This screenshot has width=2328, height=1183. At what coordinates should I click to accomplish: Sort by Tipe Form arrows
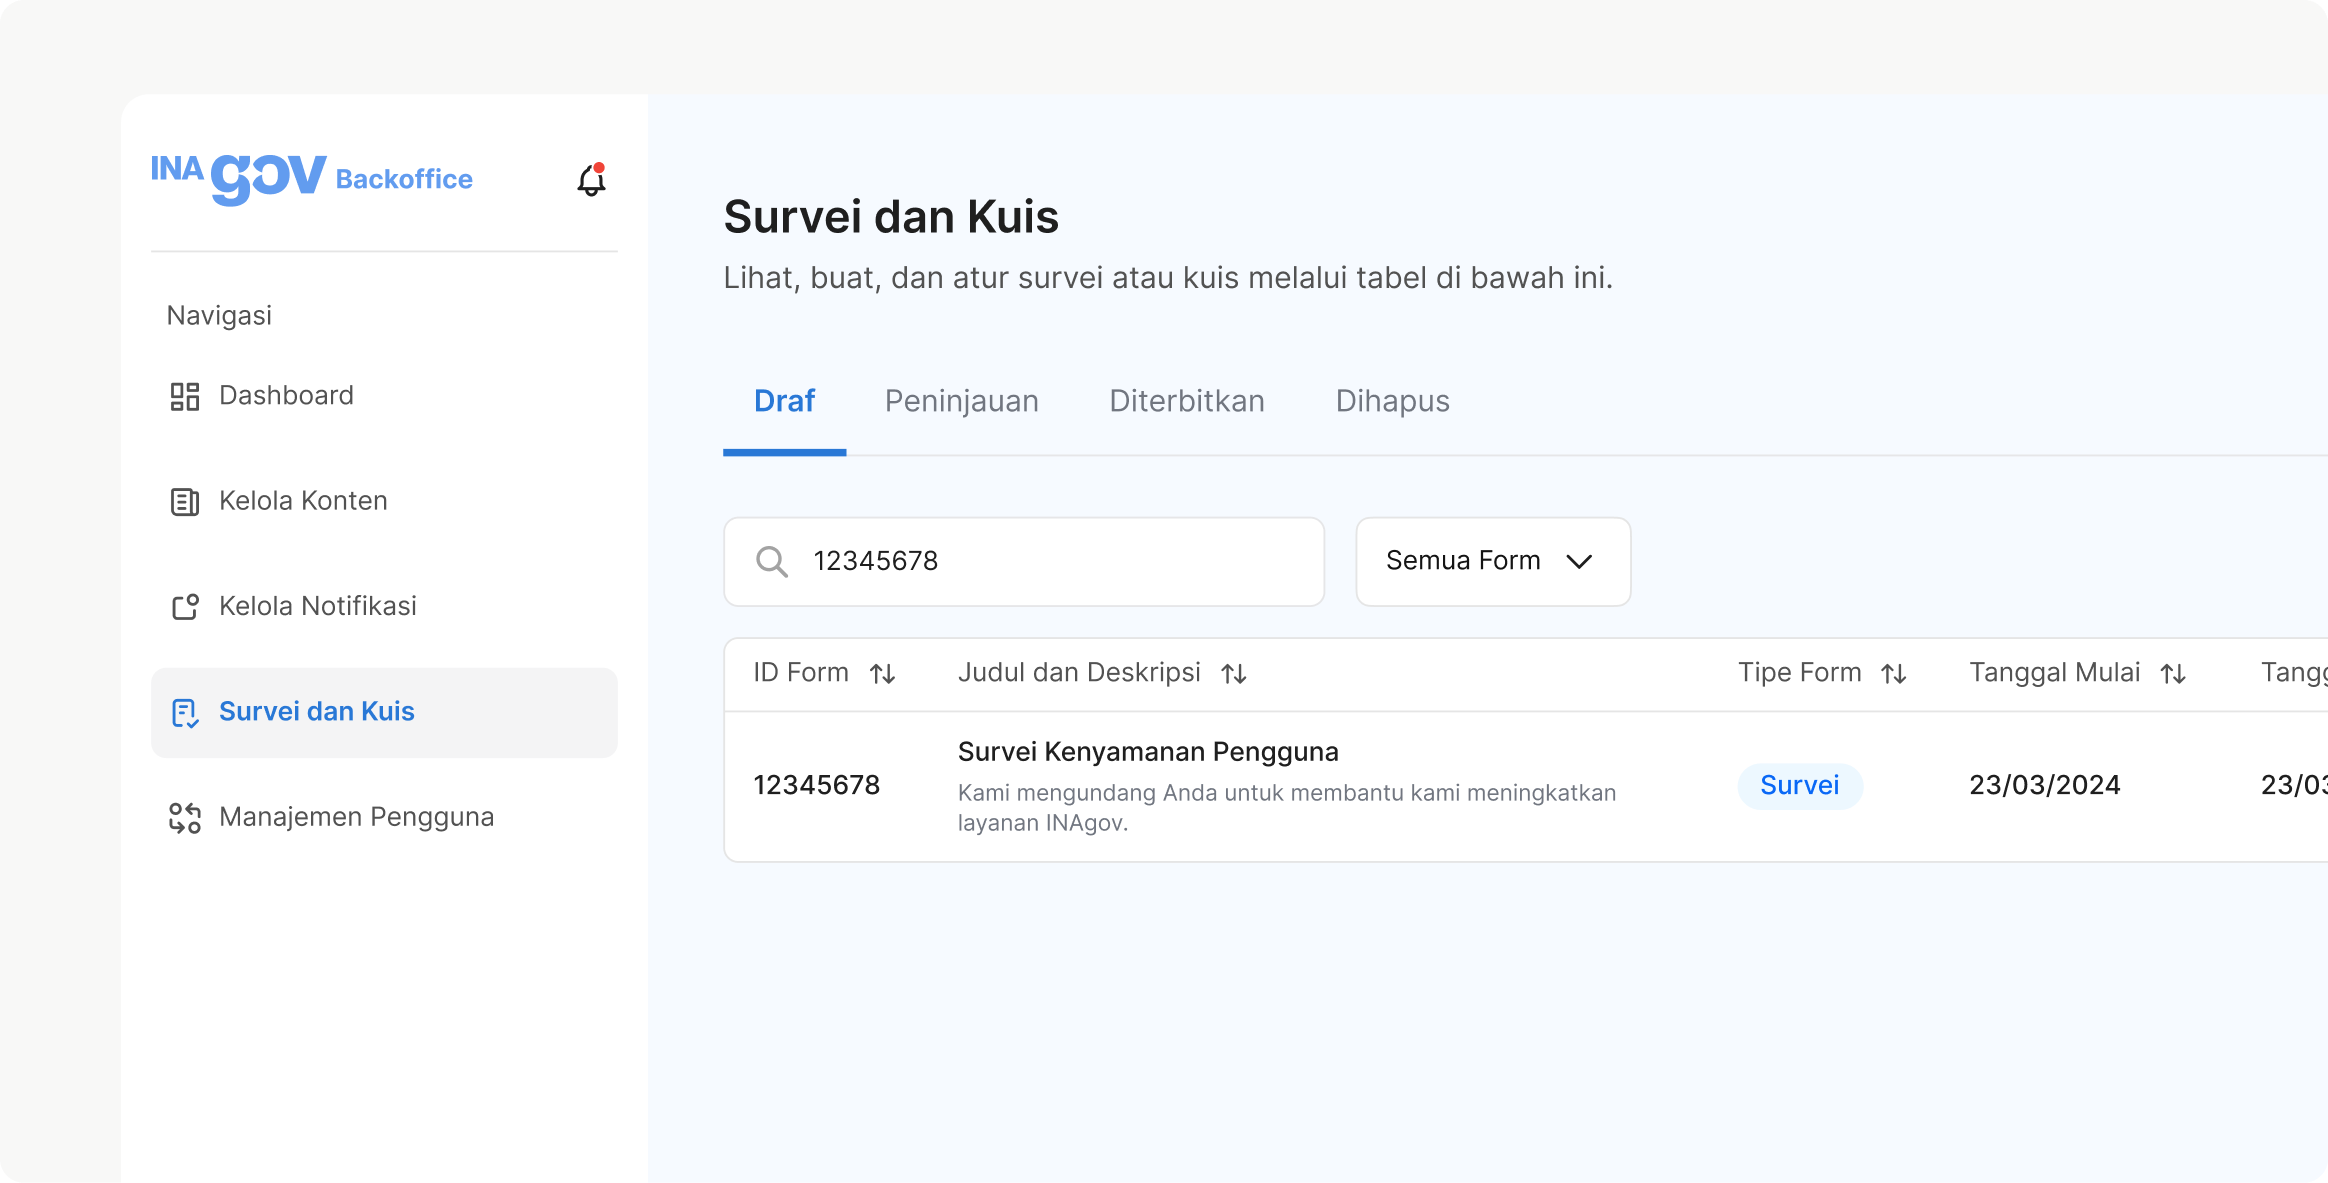point(1894,674)
